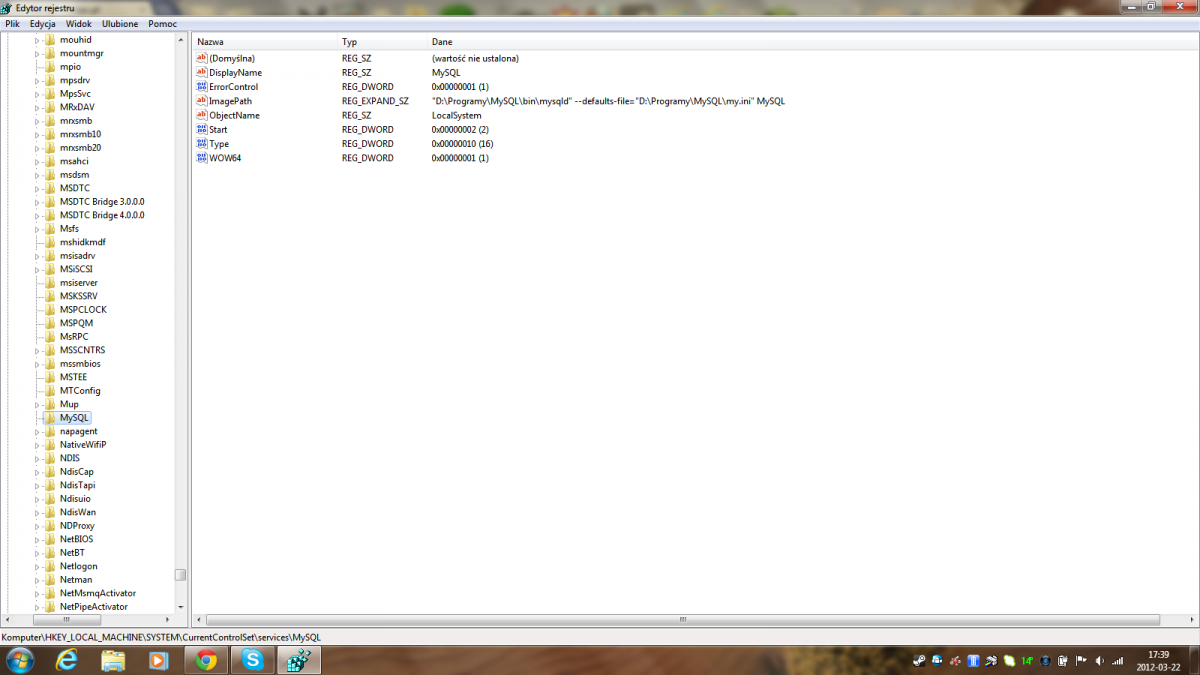Expand the MSDTC Bridge 3.0.0.0 node
Screen dimensions: 1200x675
38,202
